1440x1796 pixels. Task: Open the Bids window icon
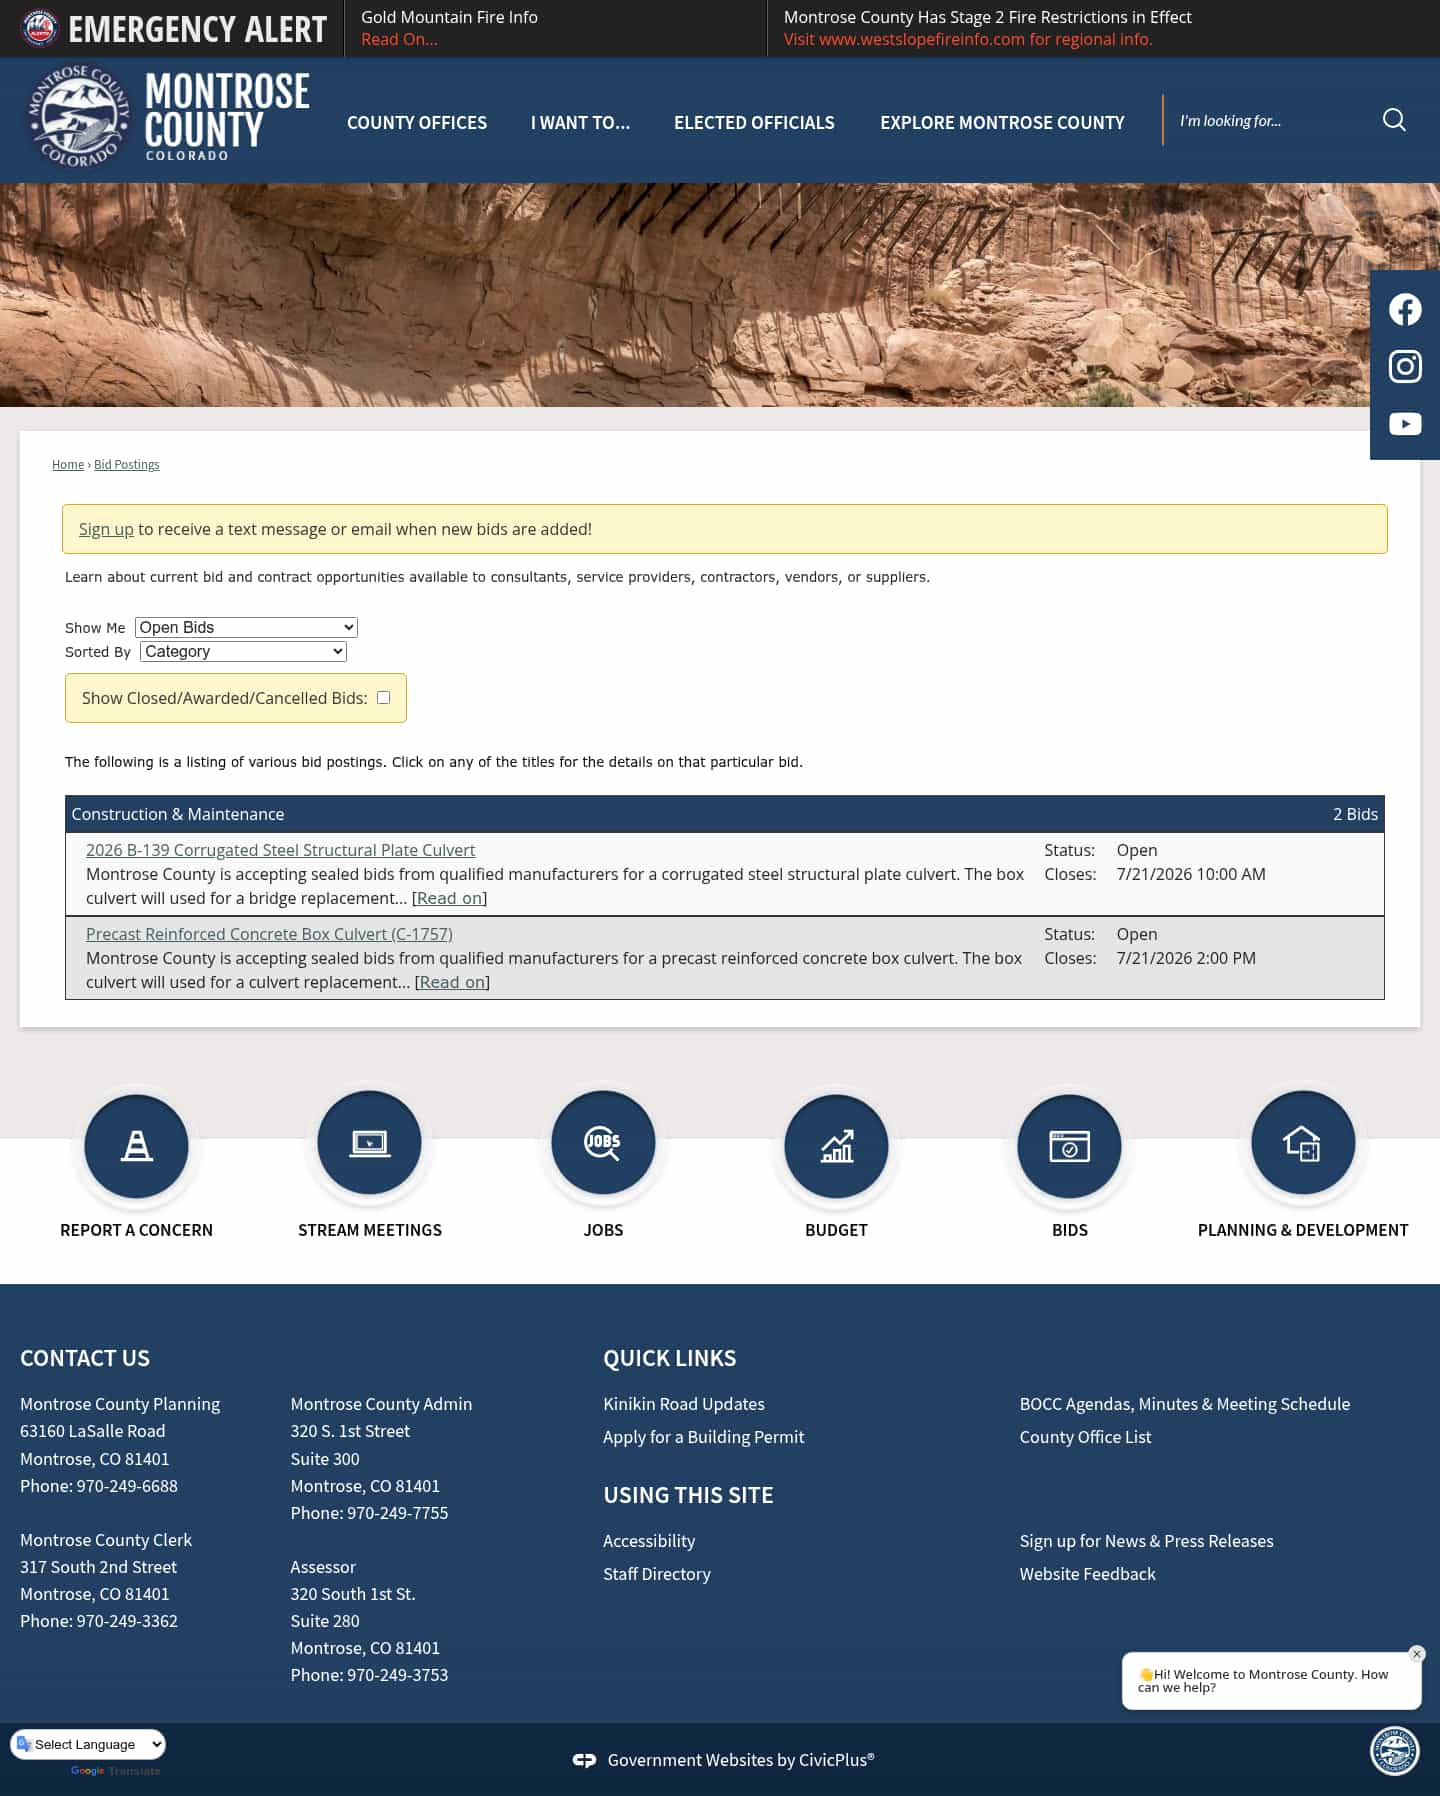1069,1145
